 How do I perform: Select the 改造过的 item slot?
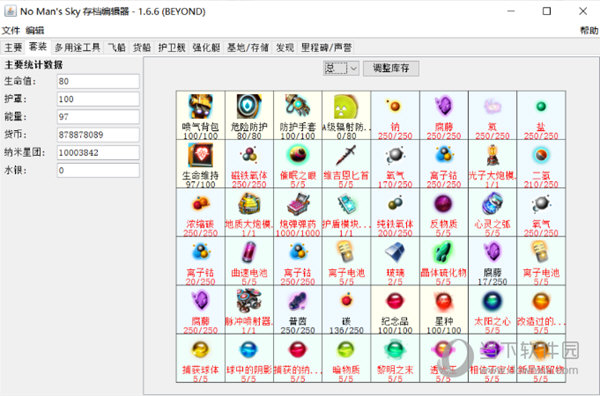541,310
